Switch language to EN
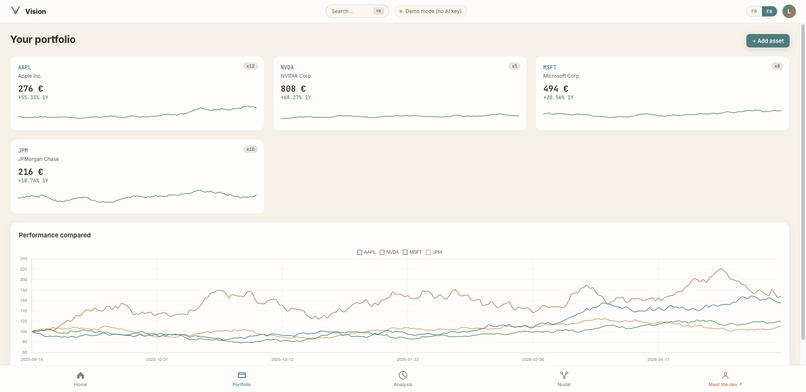The width and height of the screenshot is (806, 392). click(x=769, y=11)
